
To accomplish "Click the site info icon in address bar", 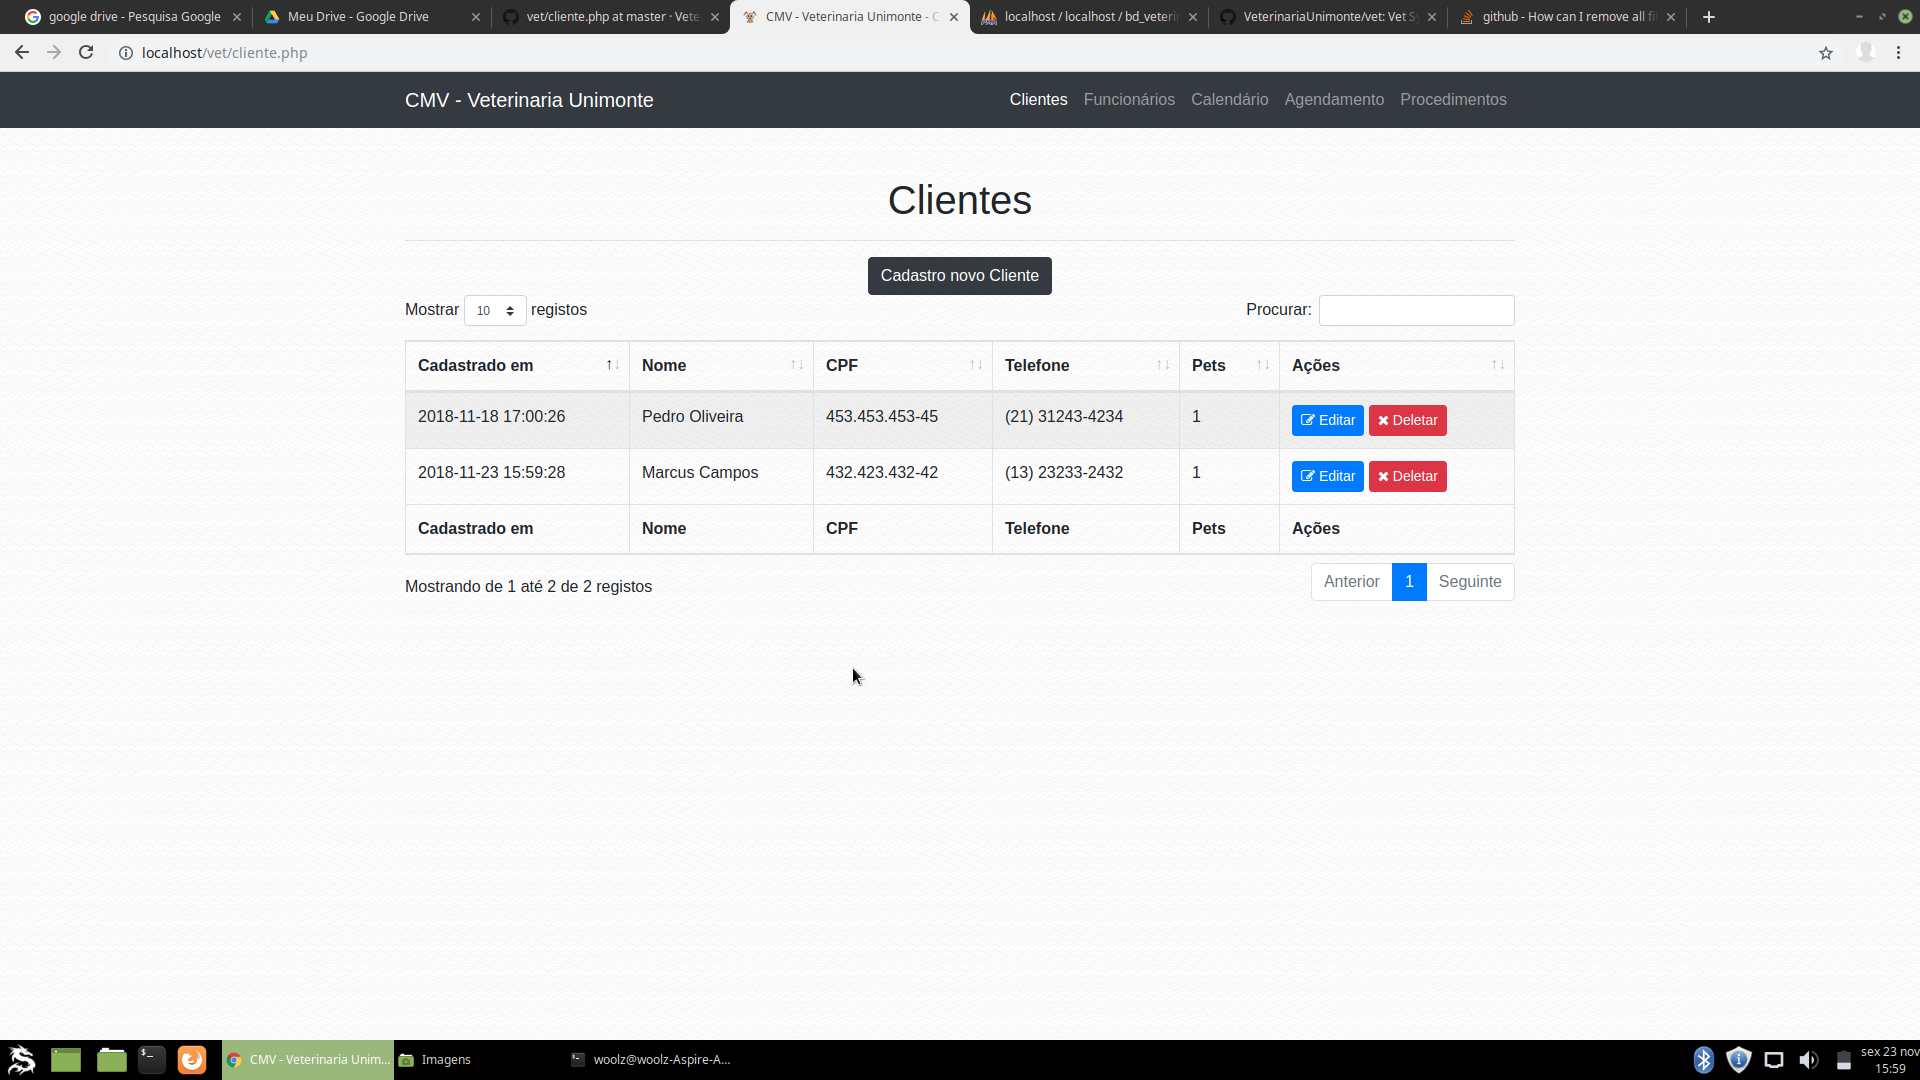I will point(126,53).
